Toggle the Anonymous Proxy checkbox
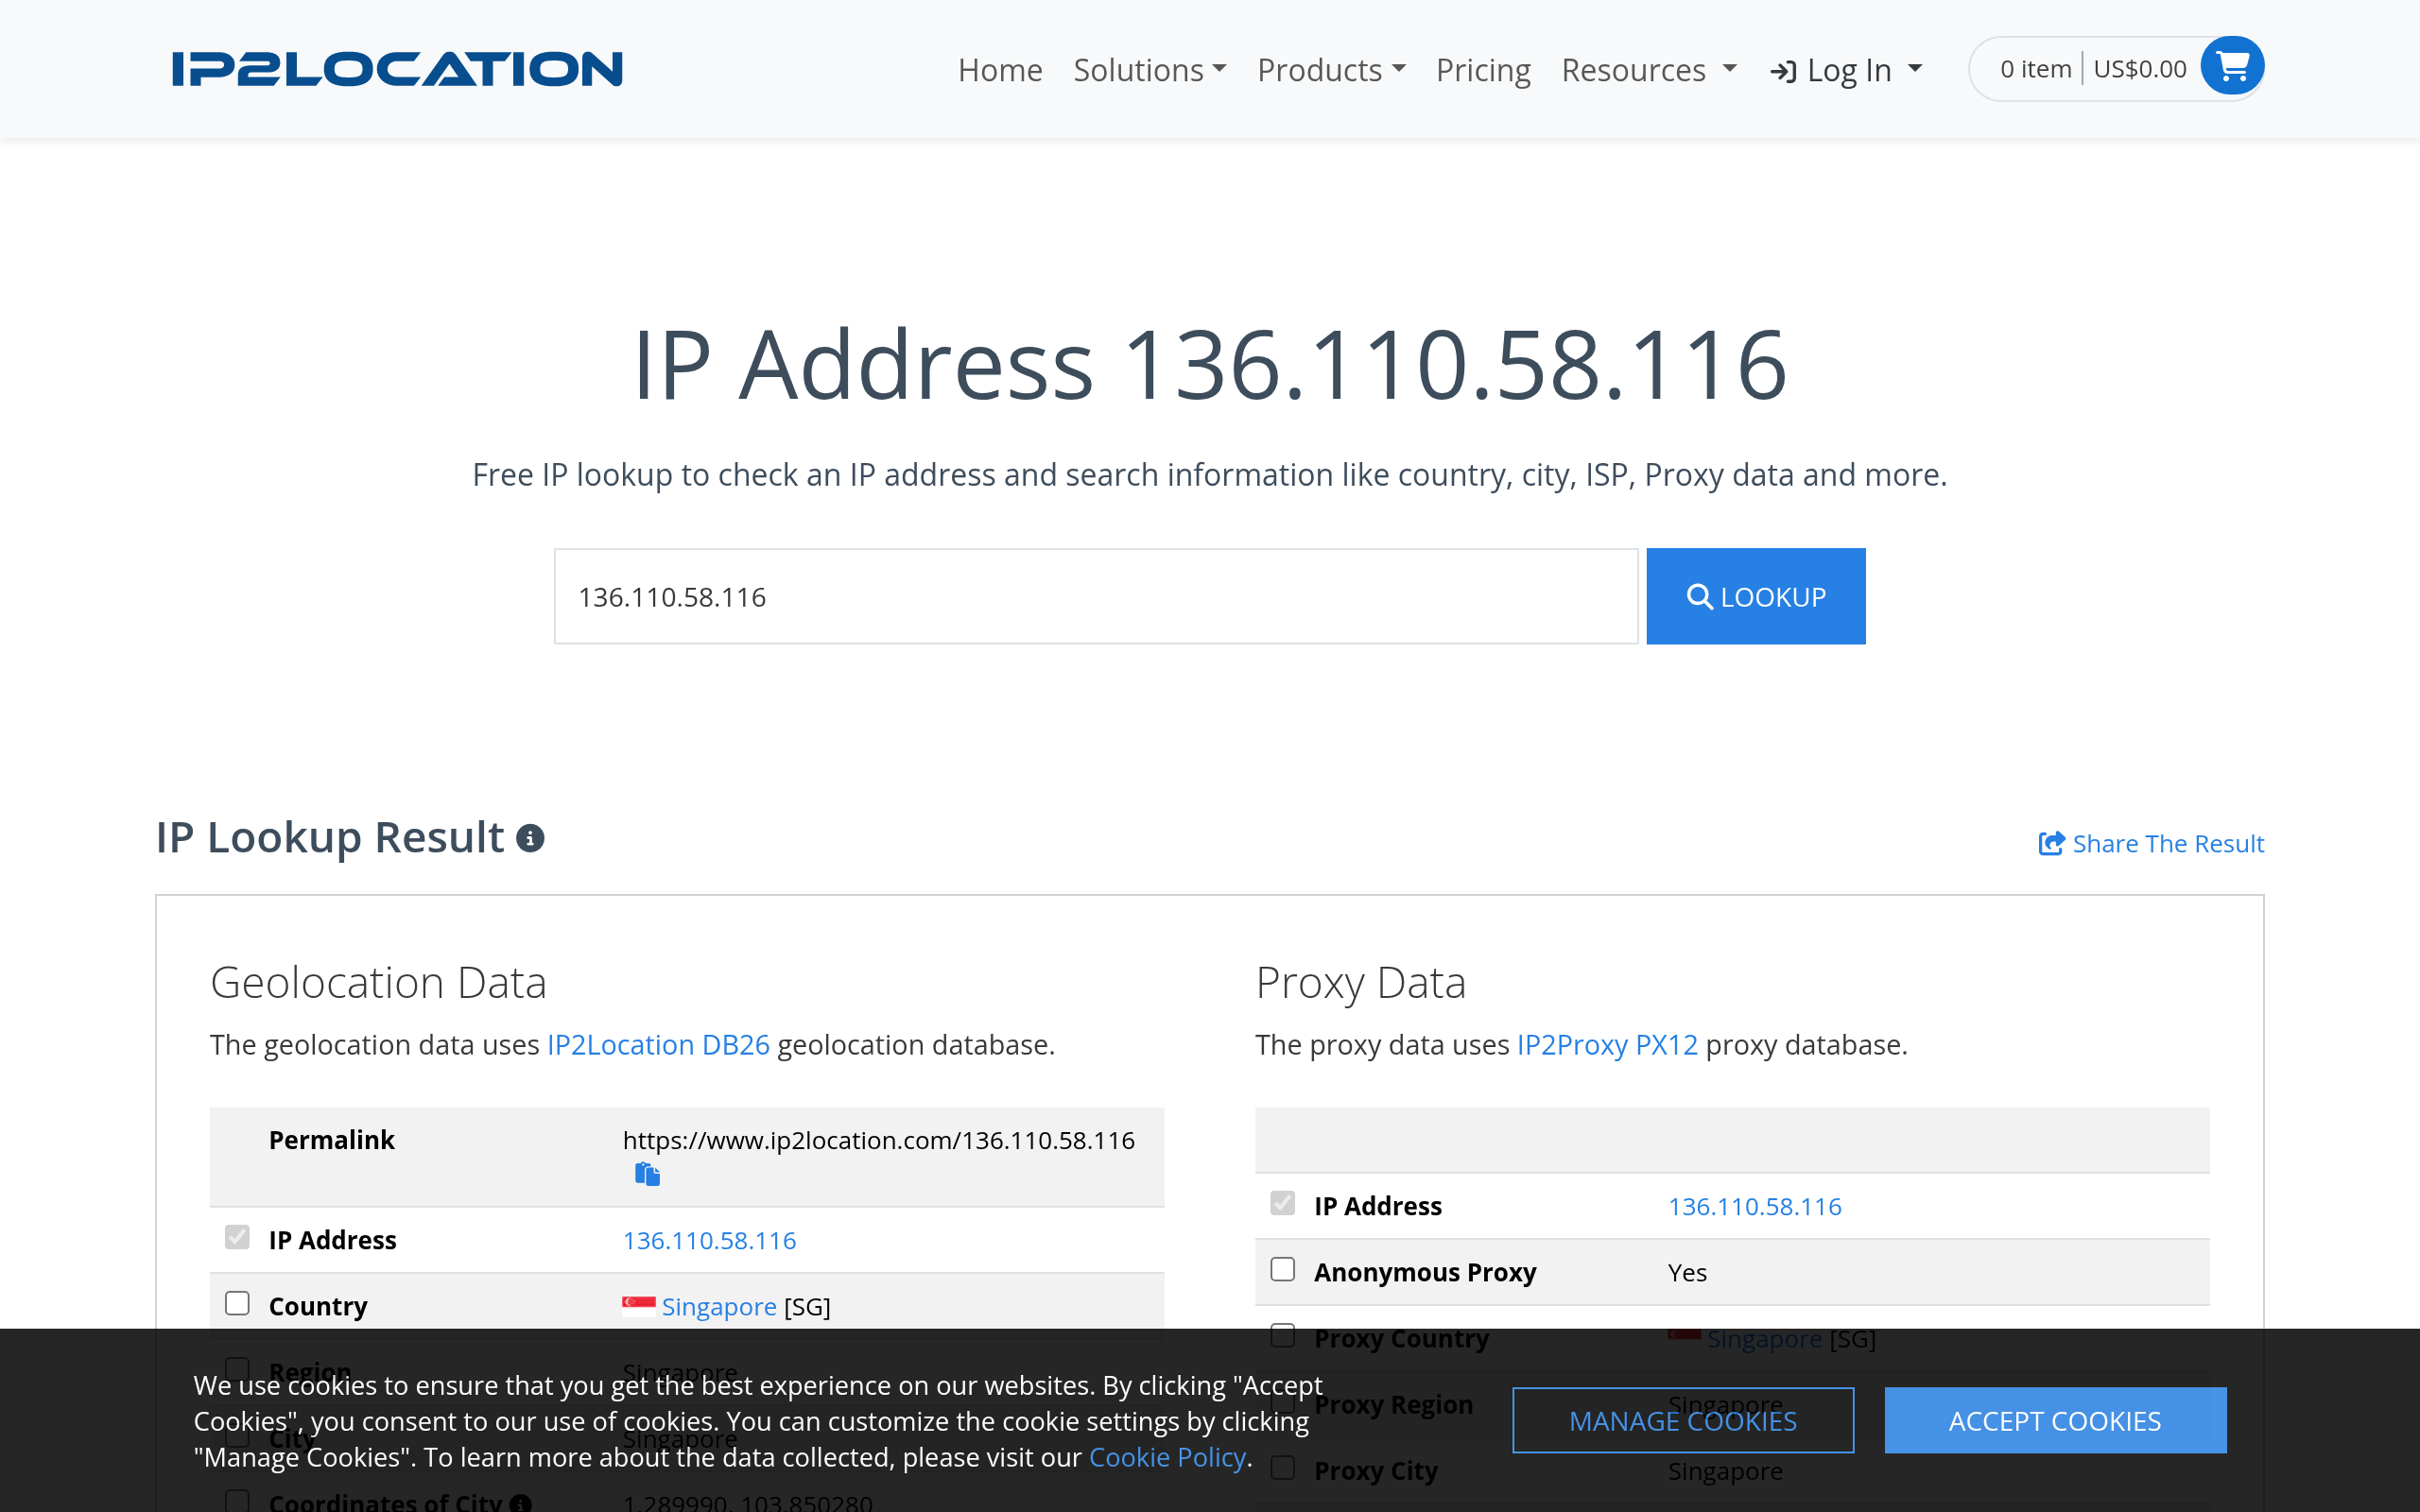This screenshot has height=1512, width=2420. (1282, 1269)
